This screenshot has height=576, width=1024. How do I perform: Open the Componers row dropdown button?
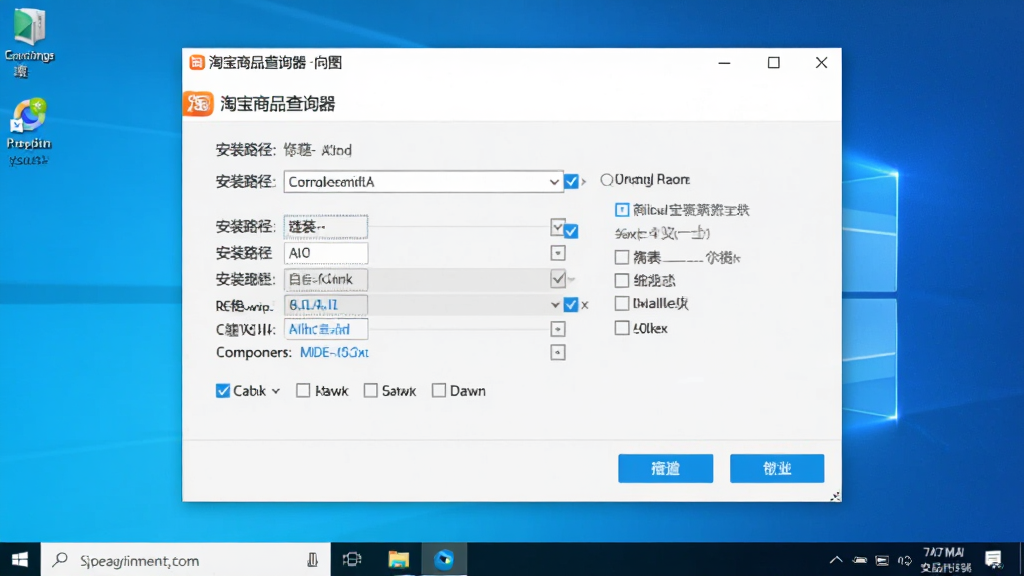point(557,353)
